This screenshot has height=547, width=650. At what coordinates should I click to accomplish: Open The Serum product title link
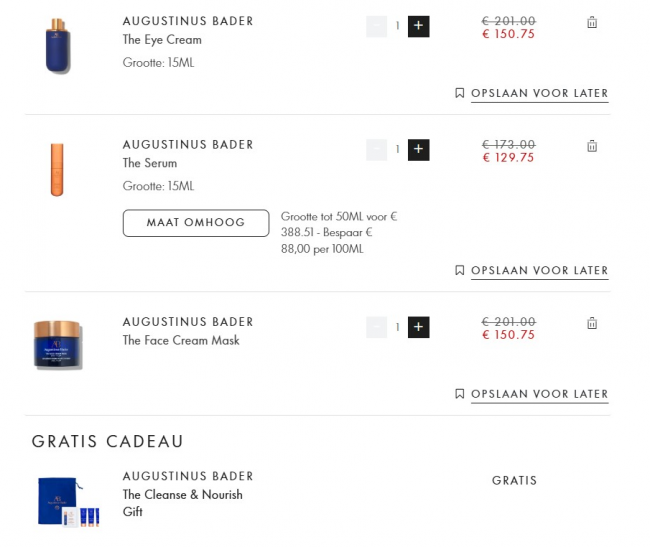click(150, 163)
